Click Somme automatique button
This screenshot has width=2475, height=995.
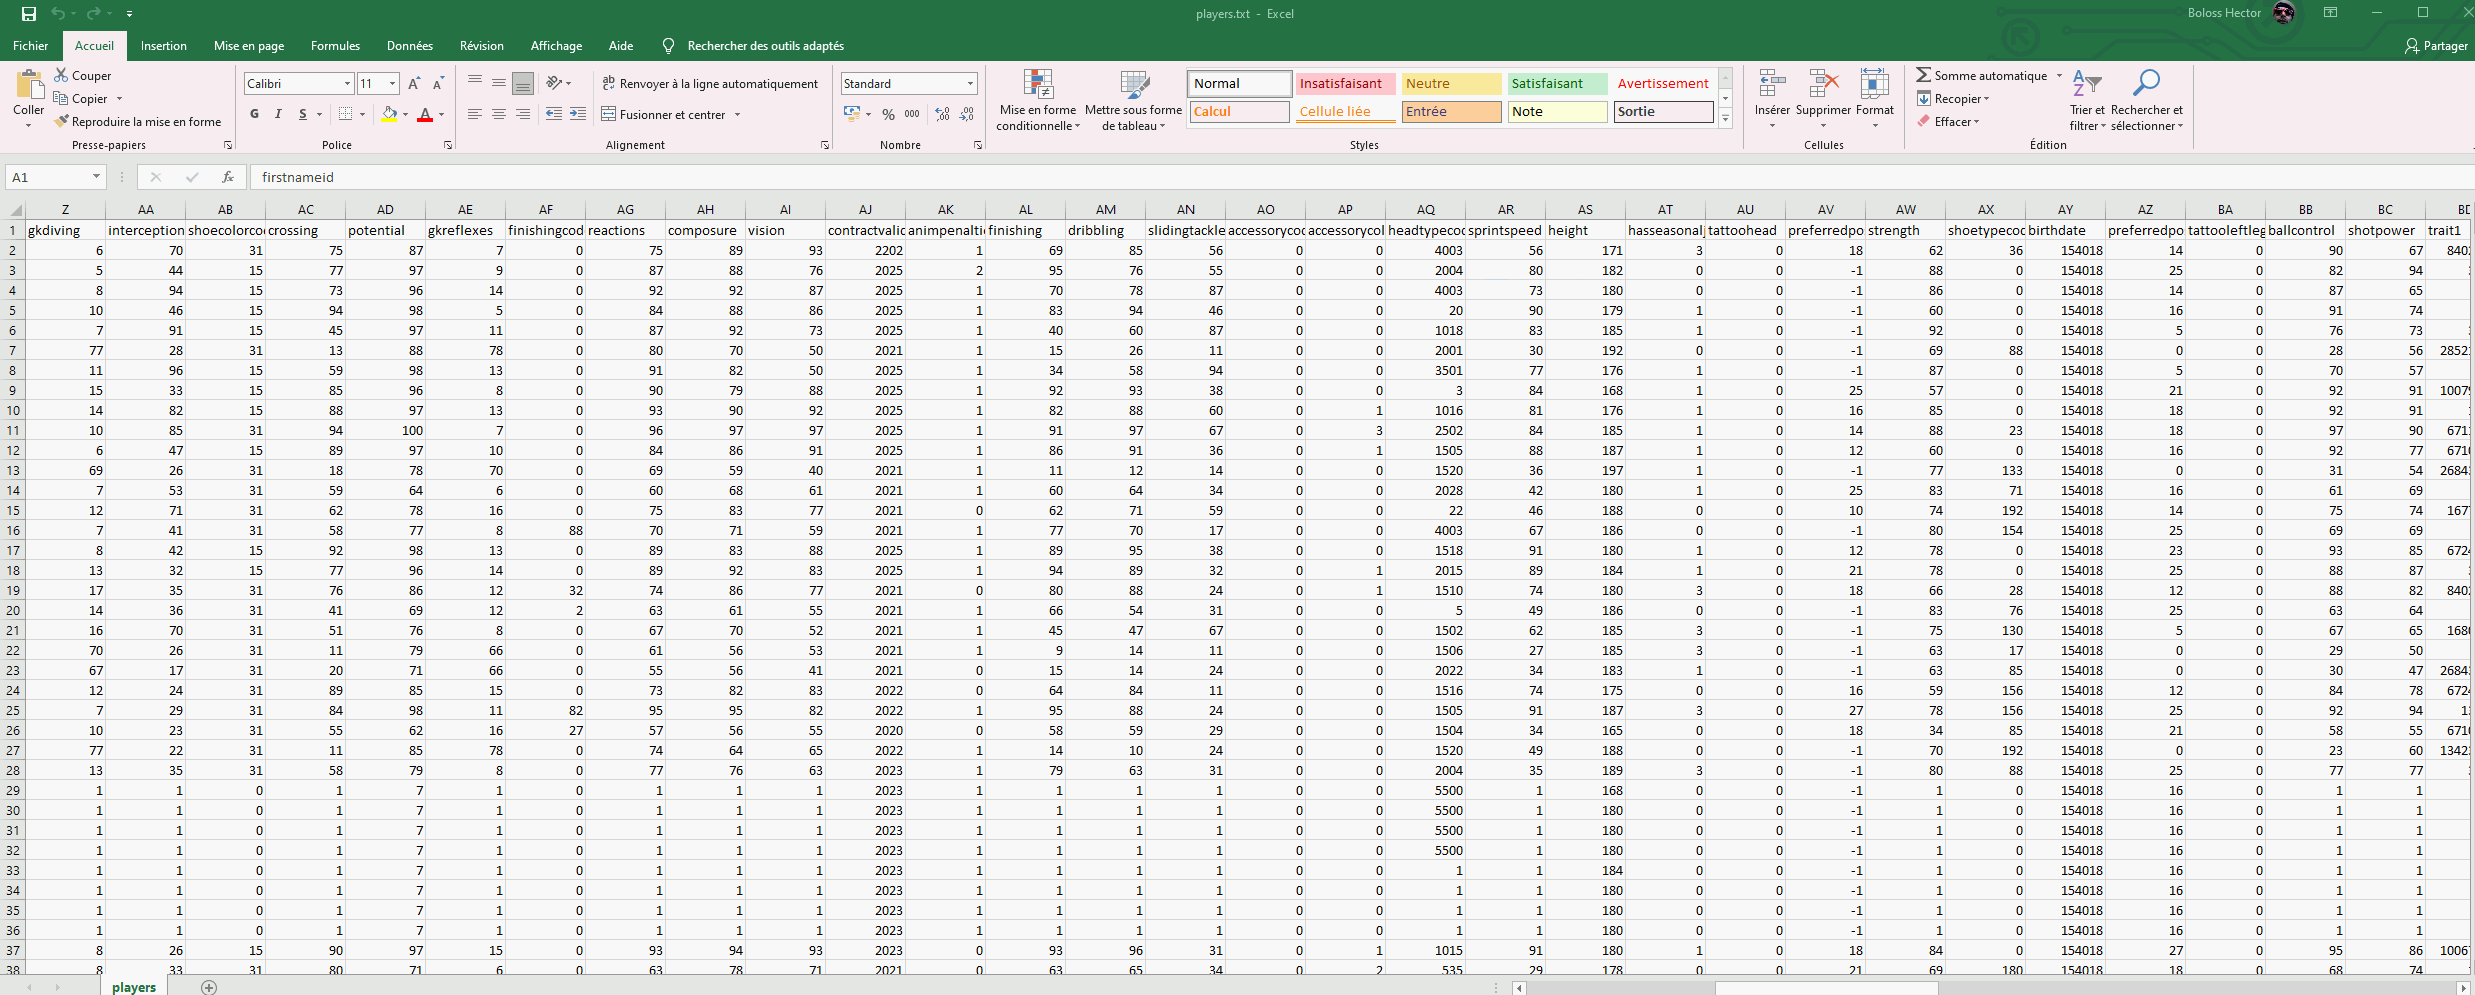[1981, 76]
